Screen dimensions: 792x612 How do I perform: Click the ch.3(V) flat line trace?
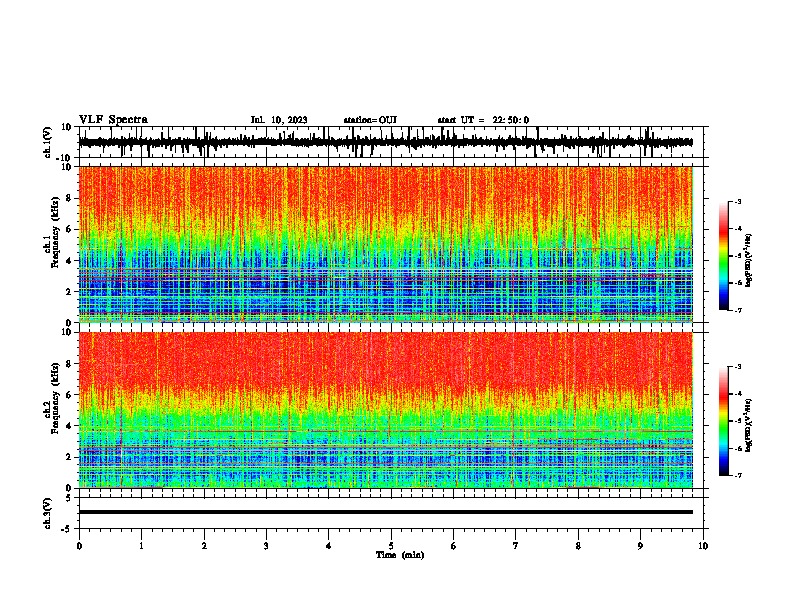pyautogui.click(x=385, y=512)
